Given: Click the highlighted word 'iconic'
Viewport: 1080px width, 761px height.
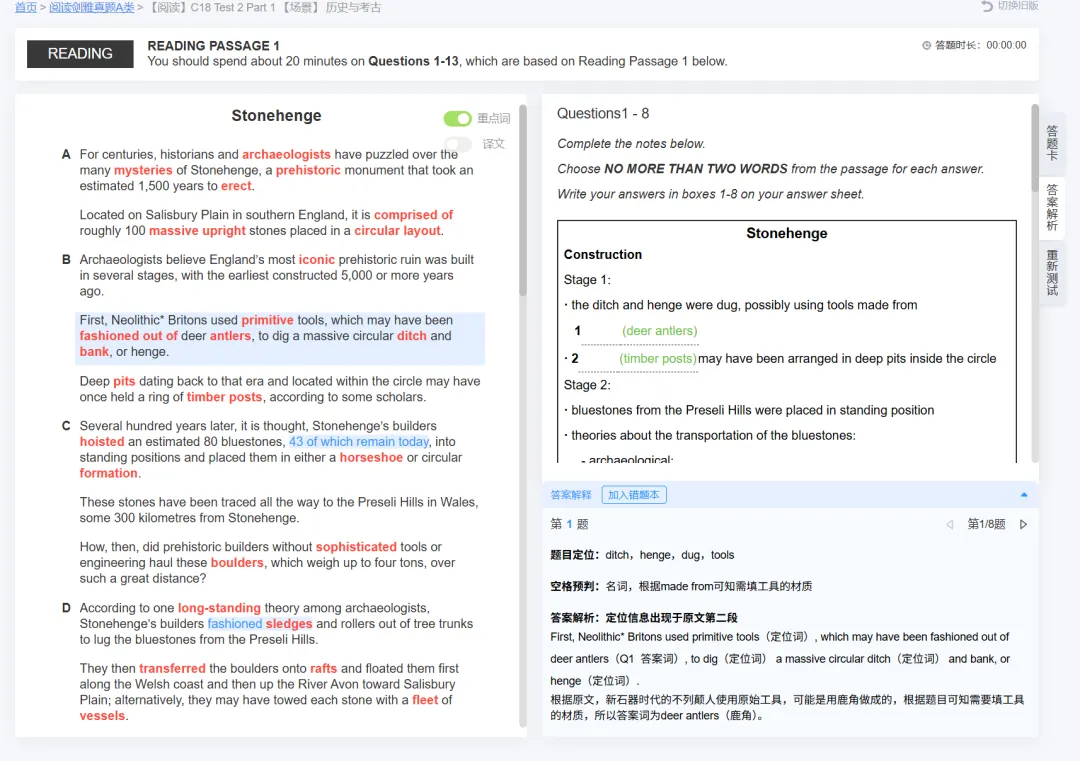Looking at the screenshot, I should [x=317, y=260].
